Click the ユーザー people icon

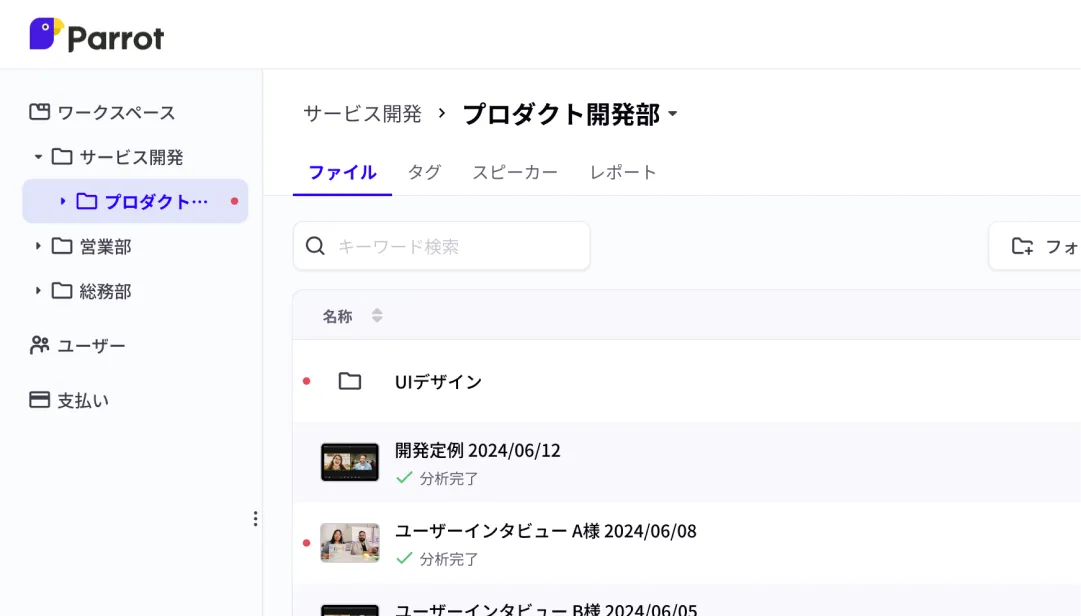tap(39, 345)
